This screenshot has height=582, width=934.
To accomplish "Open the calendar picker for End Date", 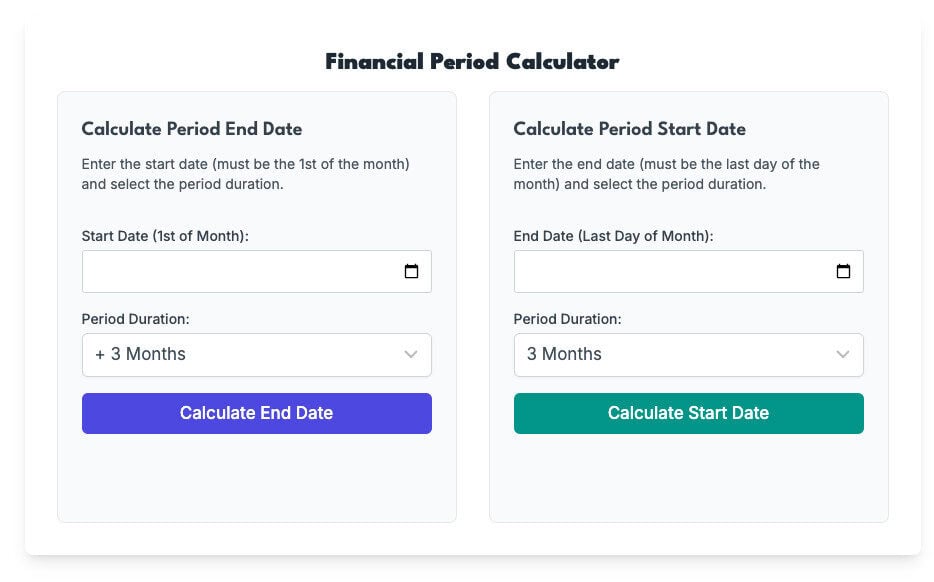I will [843, 271].
